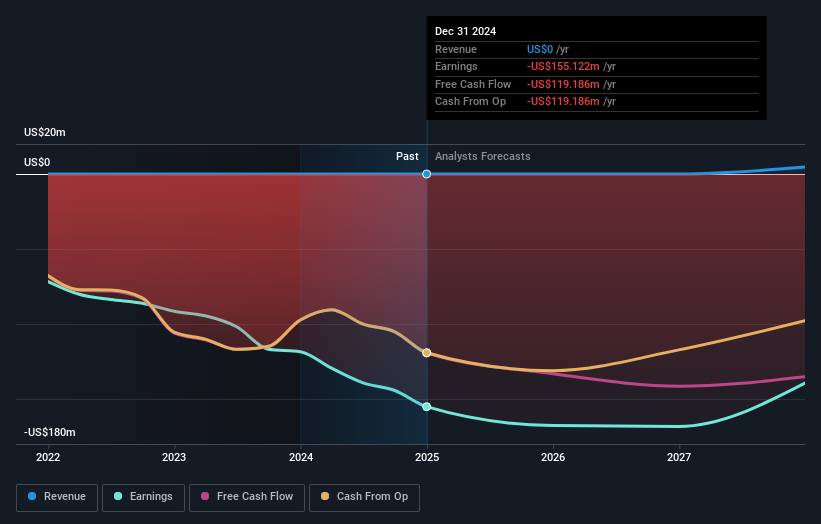The height and width of the screenshot is (524, 821).
Task: Click the 2027 x-axis label
Action: pyautogui.click(x=679, y=457)
